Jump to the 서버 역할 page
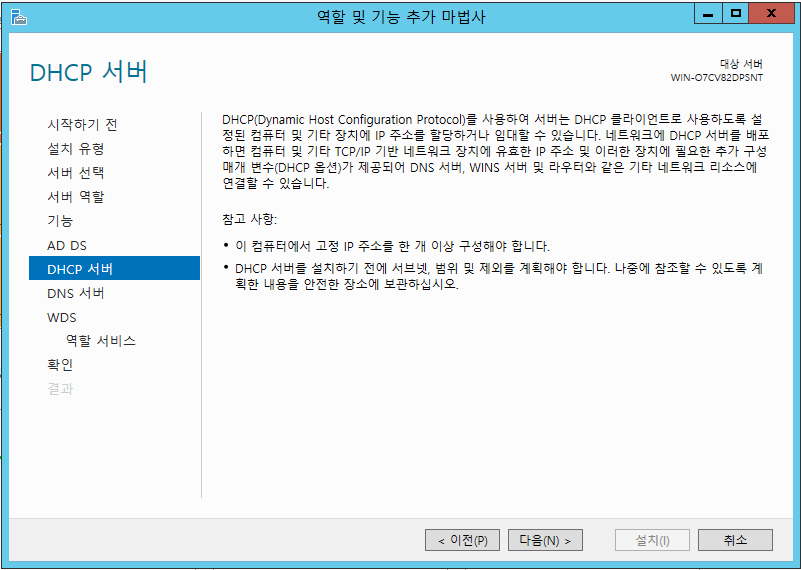The height and width of the screenshot is (570, 801). (x=75, y=197)
